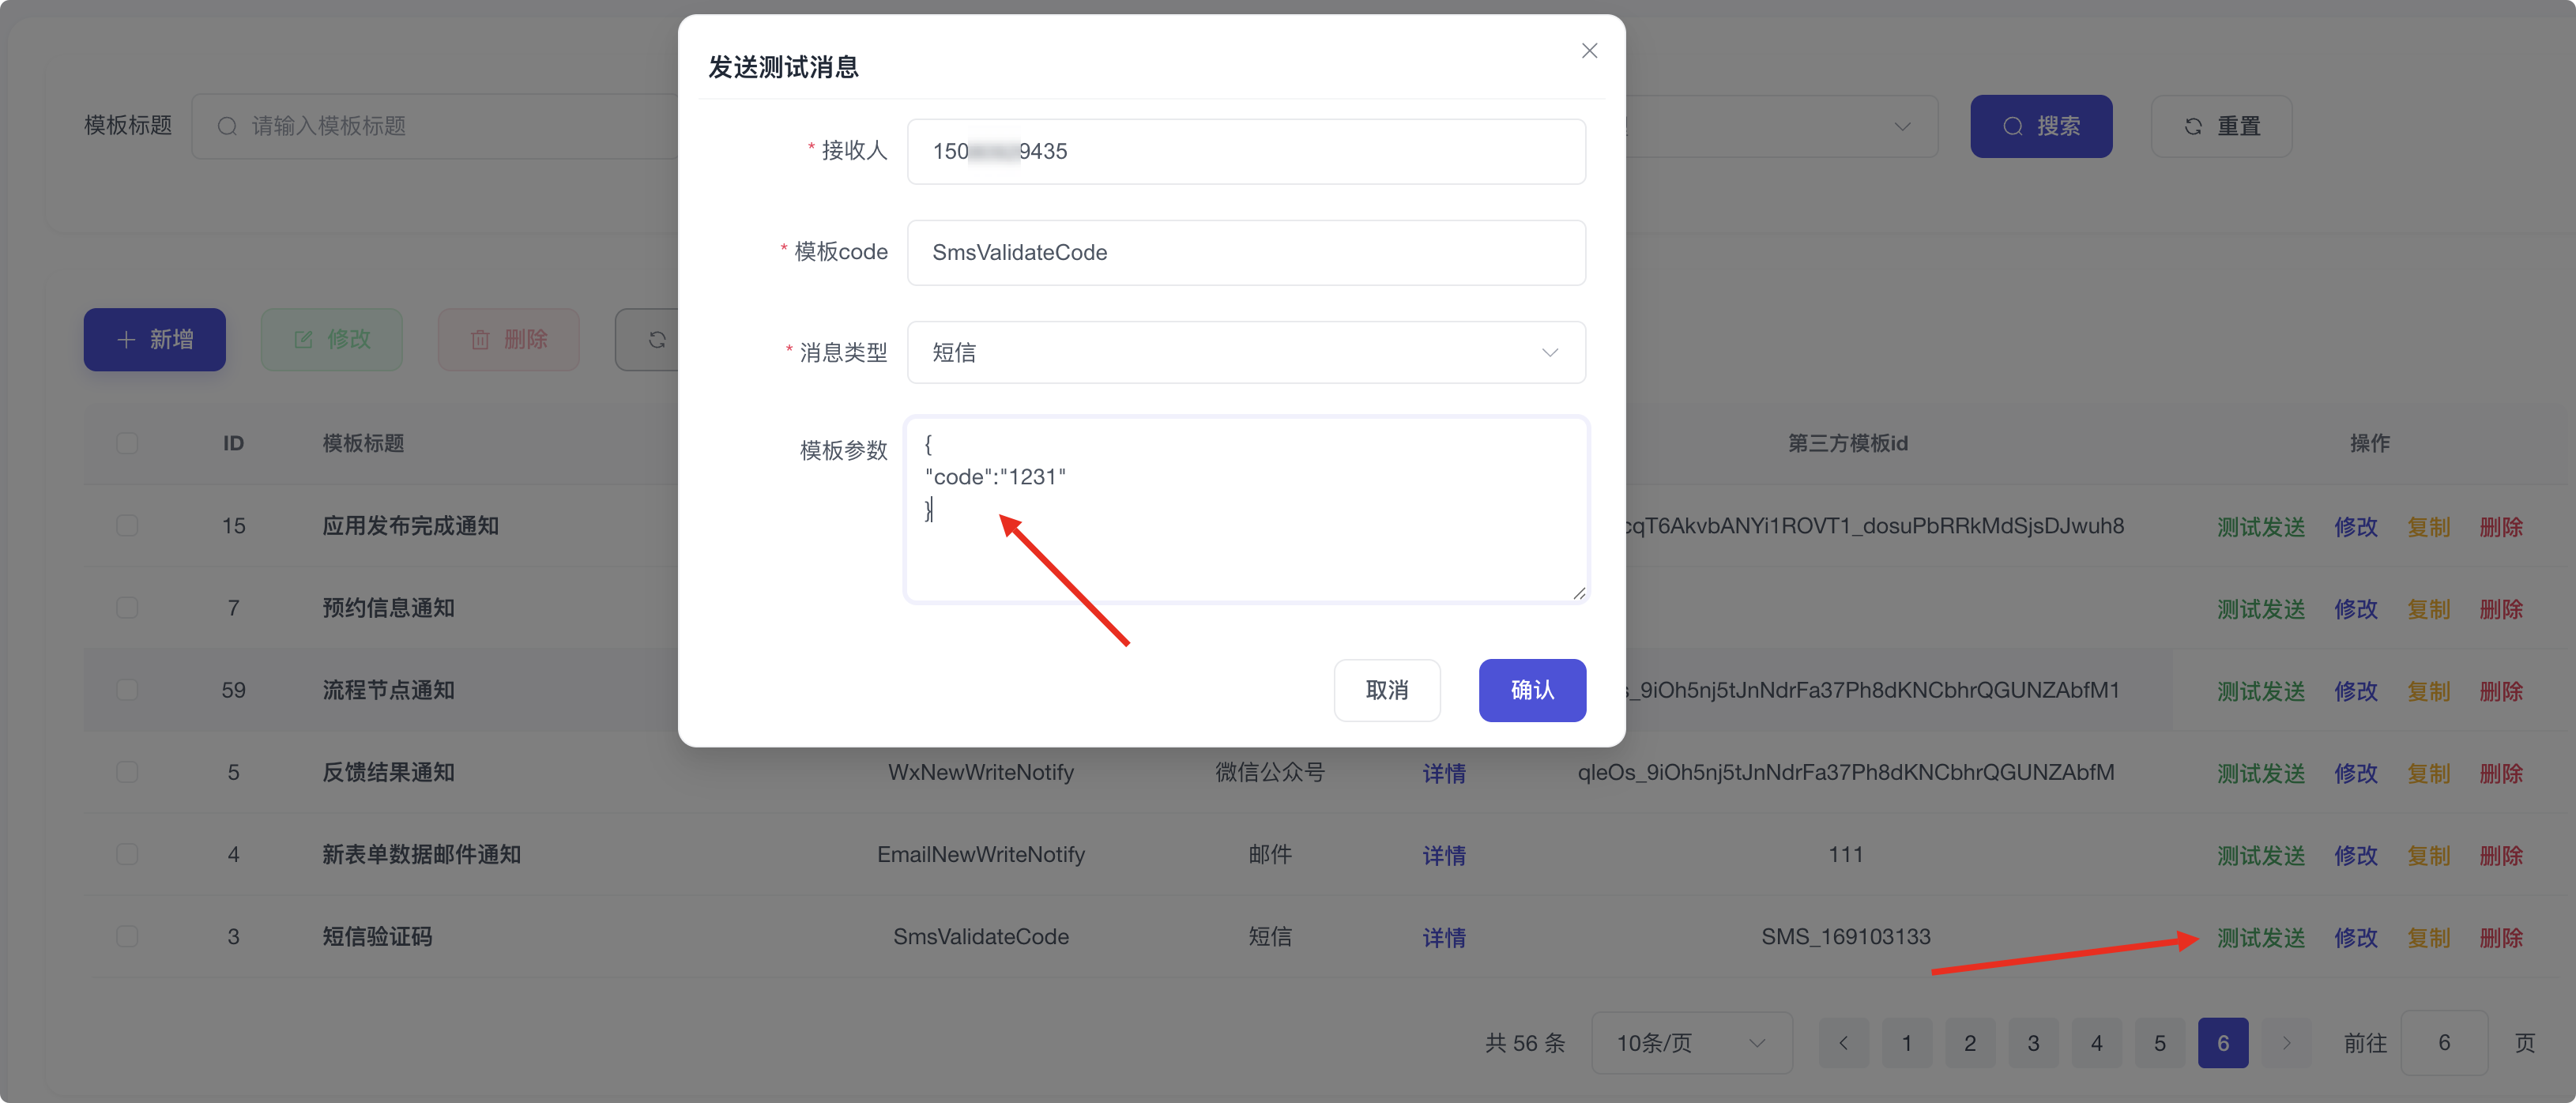Click 测试发送 for 新表单数据邮件通知
Image resolution: width=2576 pixels, height=1103 pixels.
2260,855
